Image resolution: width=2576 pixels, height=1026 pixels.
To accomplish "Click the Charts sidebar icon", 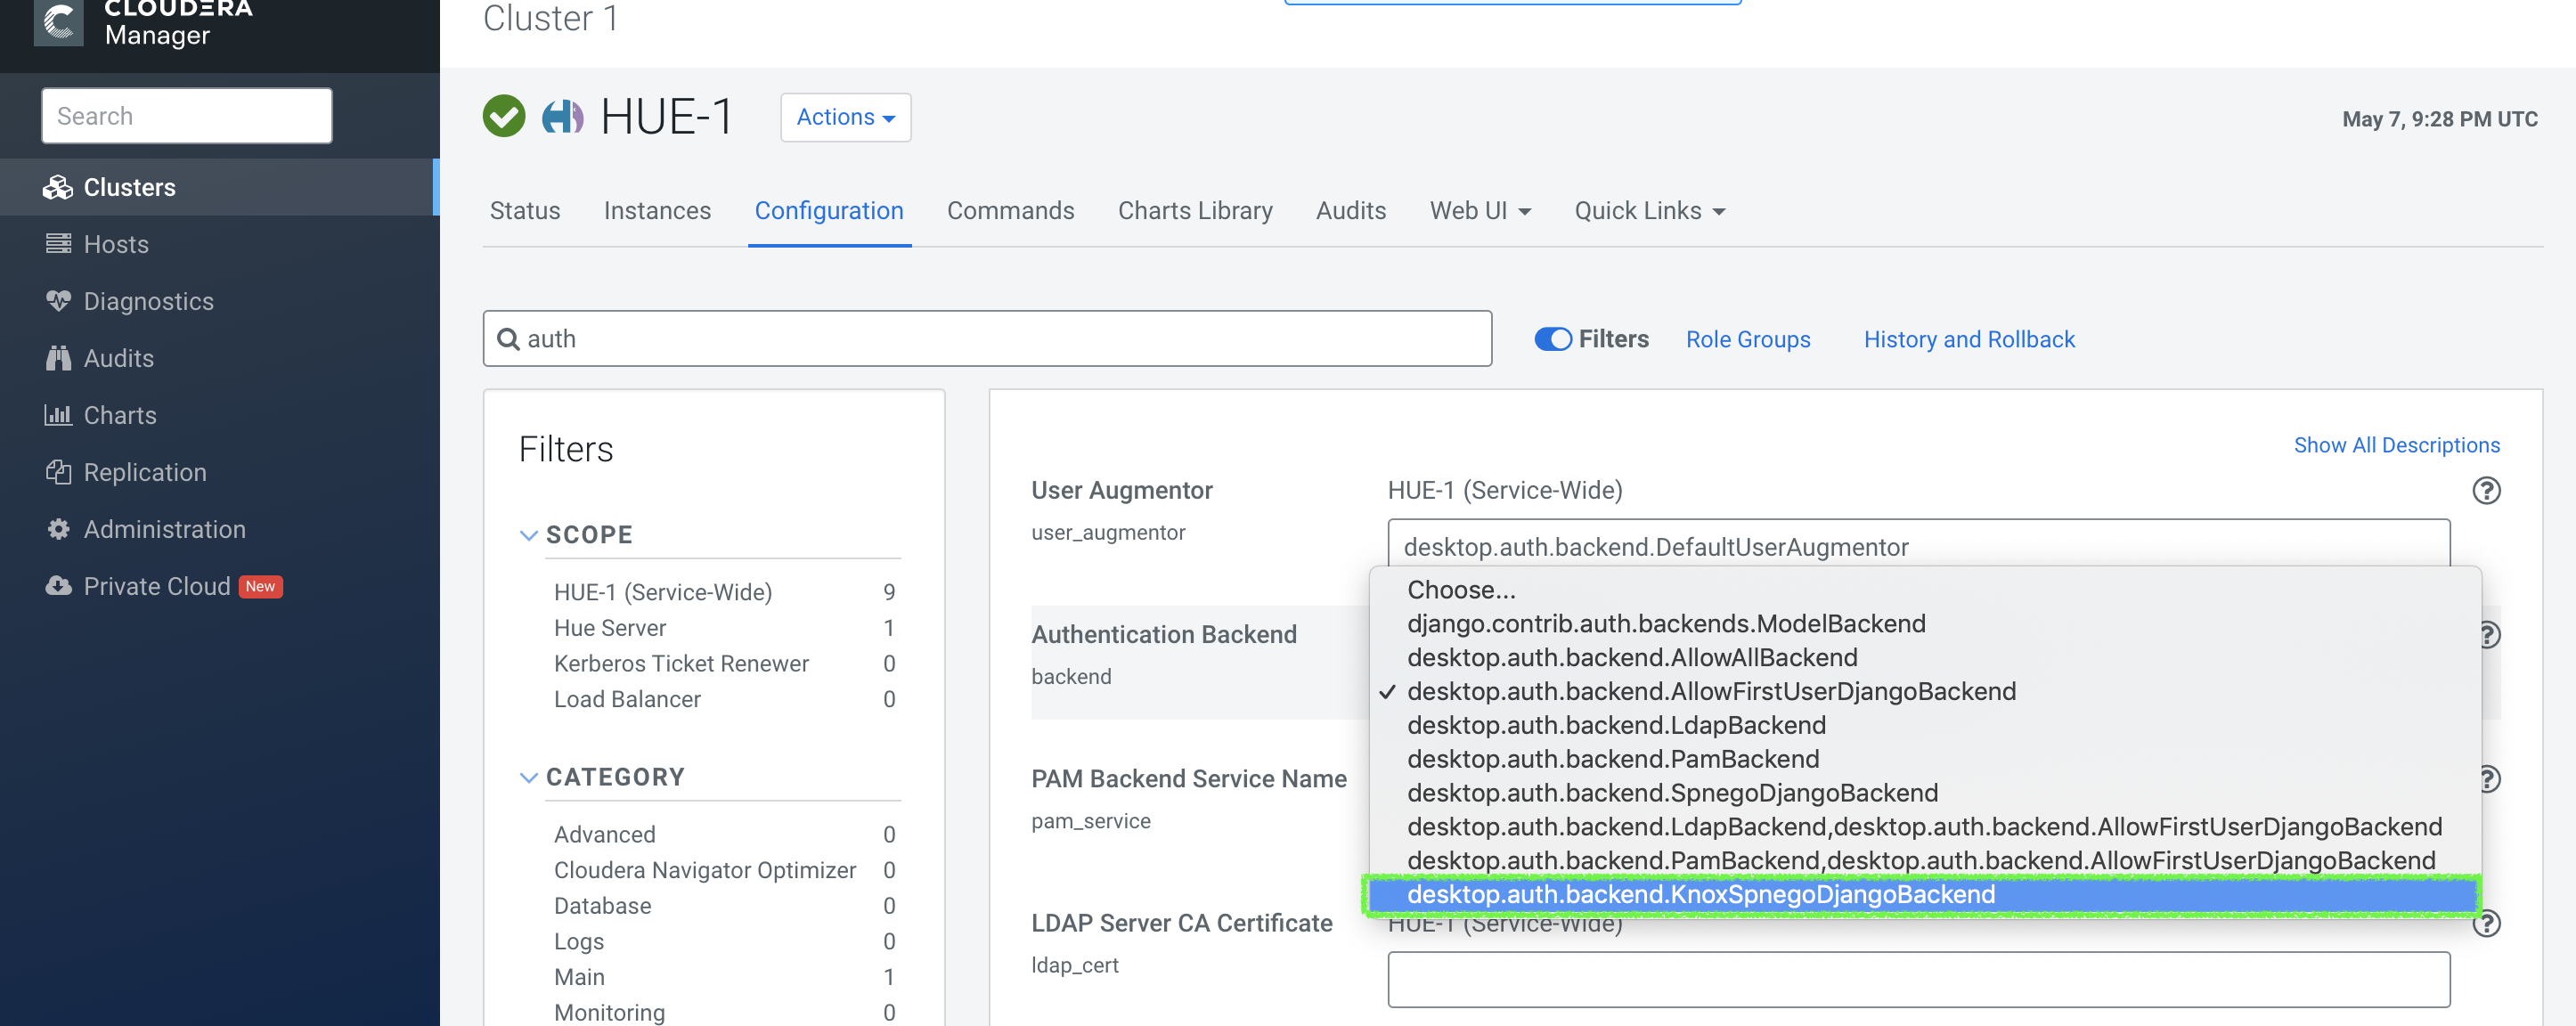I will pos(58,413).
